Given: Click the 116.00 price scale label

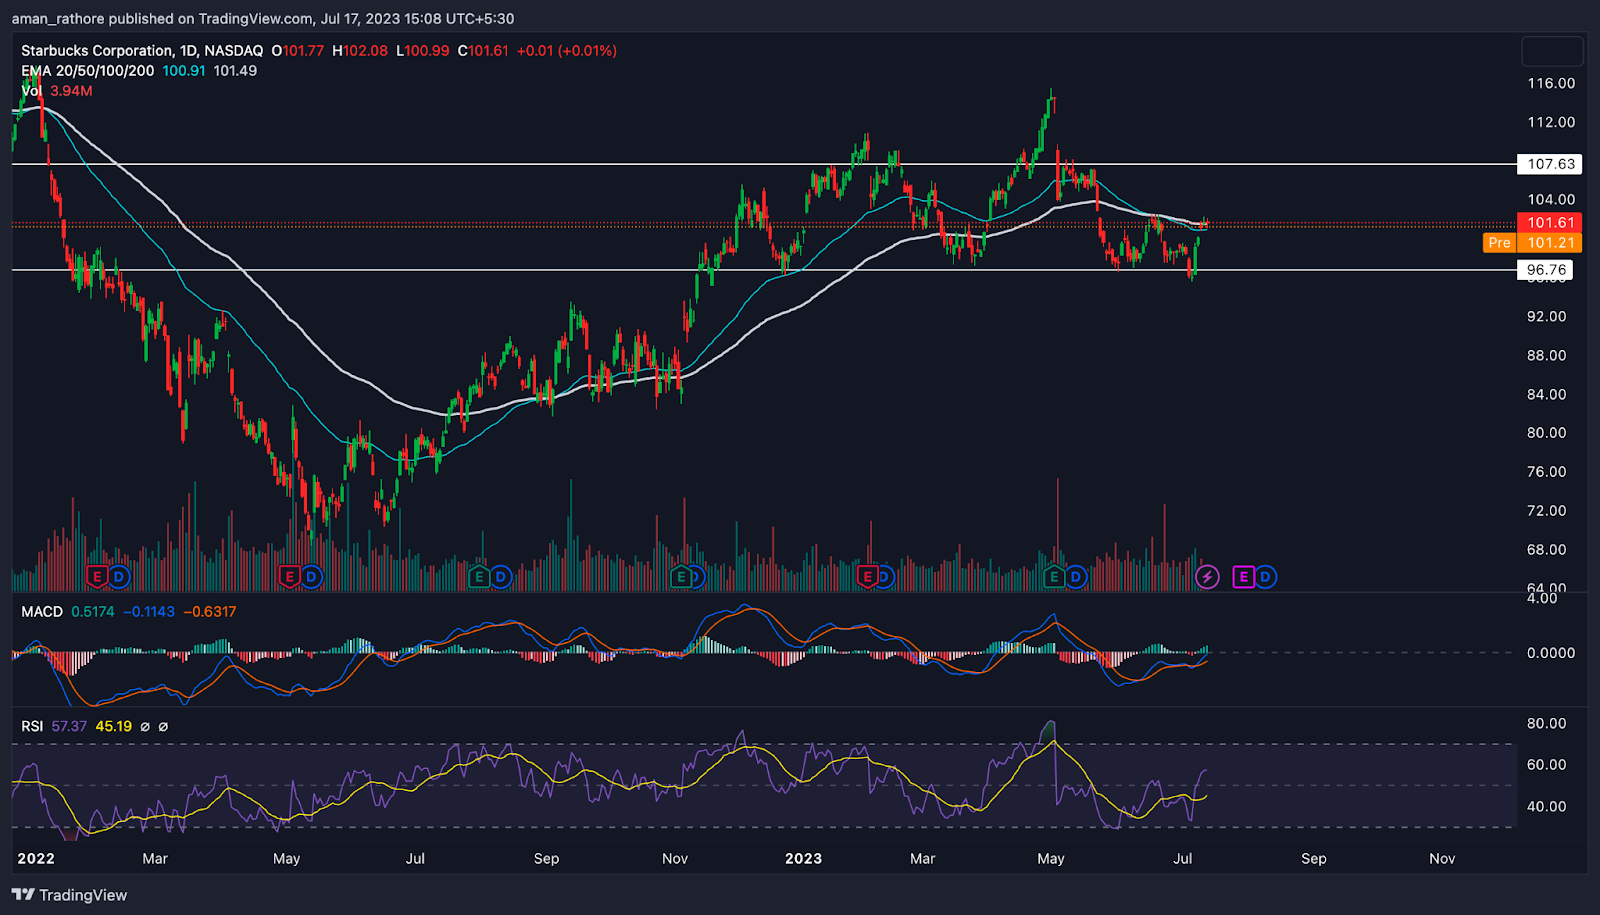Looking at the screenshot, I should click(1551, 83).
